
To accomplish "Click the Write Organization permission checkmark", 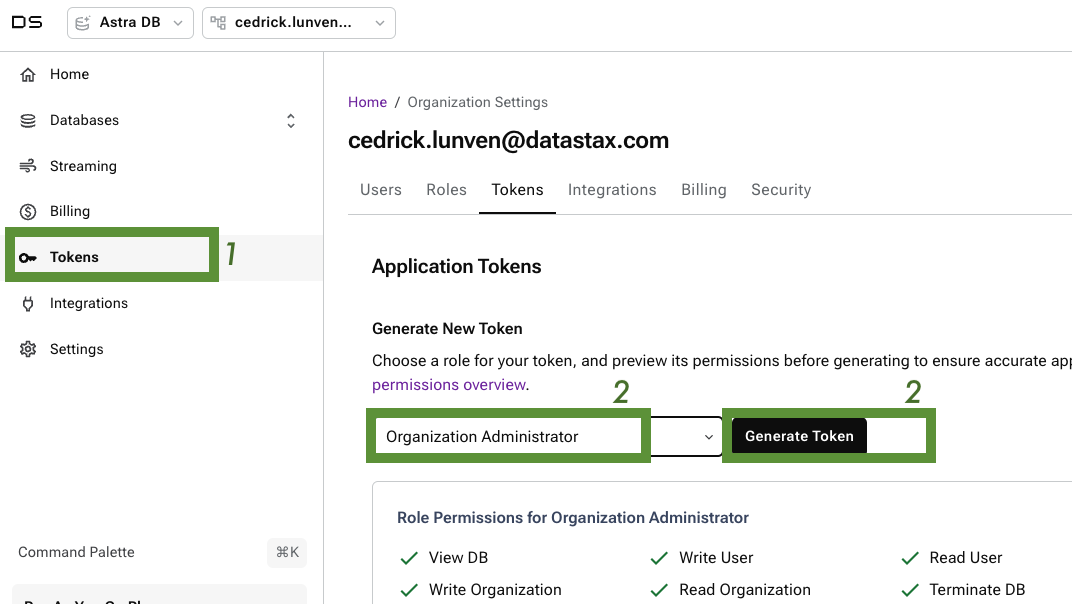I will (409, 590).
